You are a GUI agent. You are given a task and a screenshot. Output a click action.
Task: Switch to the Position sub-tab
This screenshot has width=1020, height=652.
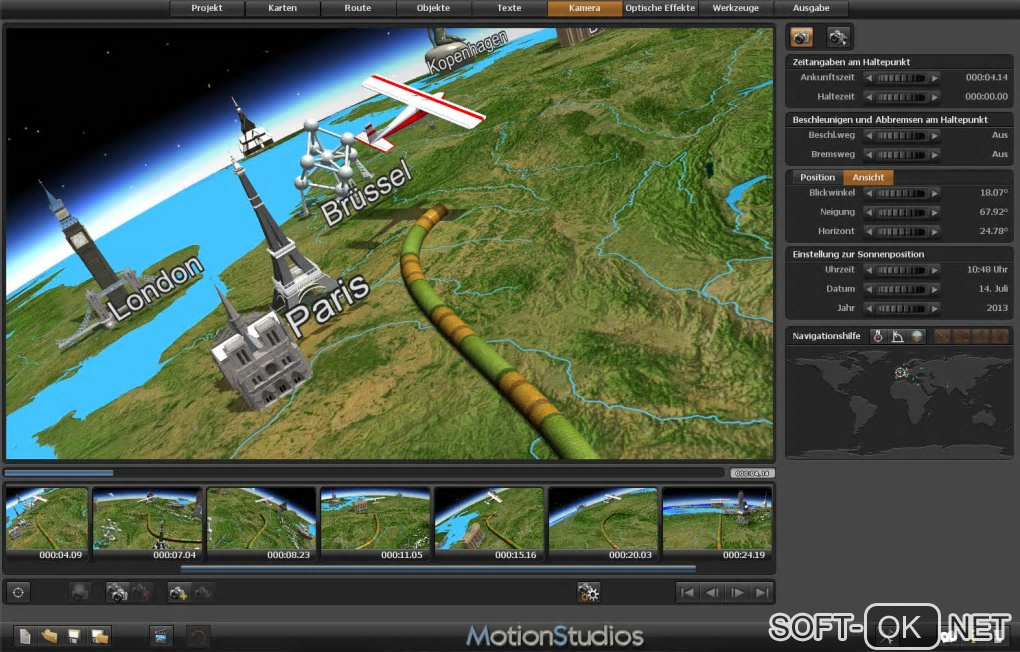click(x=817, y=177)
